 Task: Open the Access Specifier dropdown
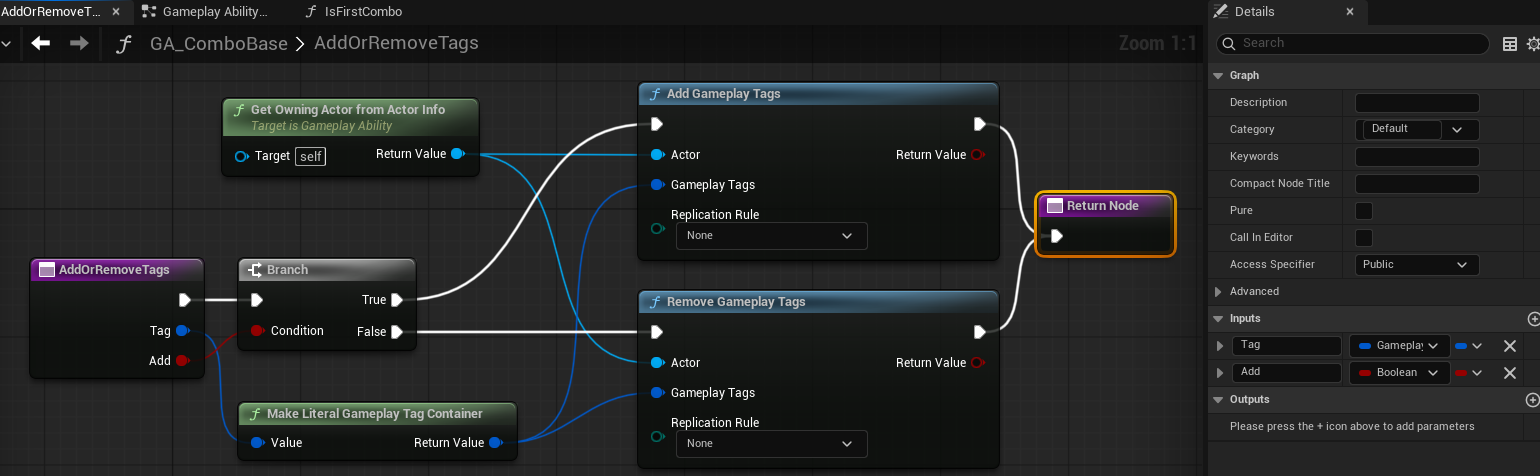[x=1416, y=265]
